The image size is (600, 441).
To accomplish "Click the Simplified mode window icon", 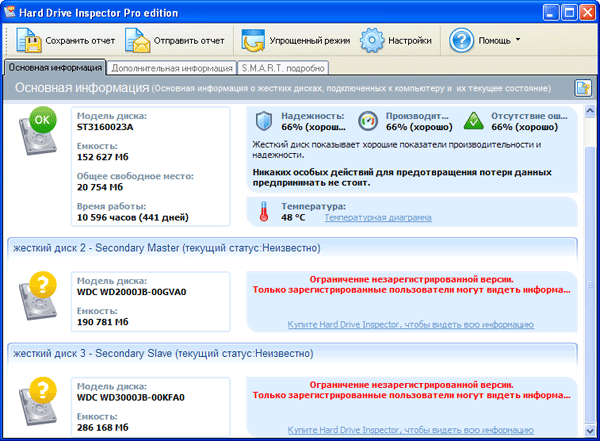I will coord(253,40).
